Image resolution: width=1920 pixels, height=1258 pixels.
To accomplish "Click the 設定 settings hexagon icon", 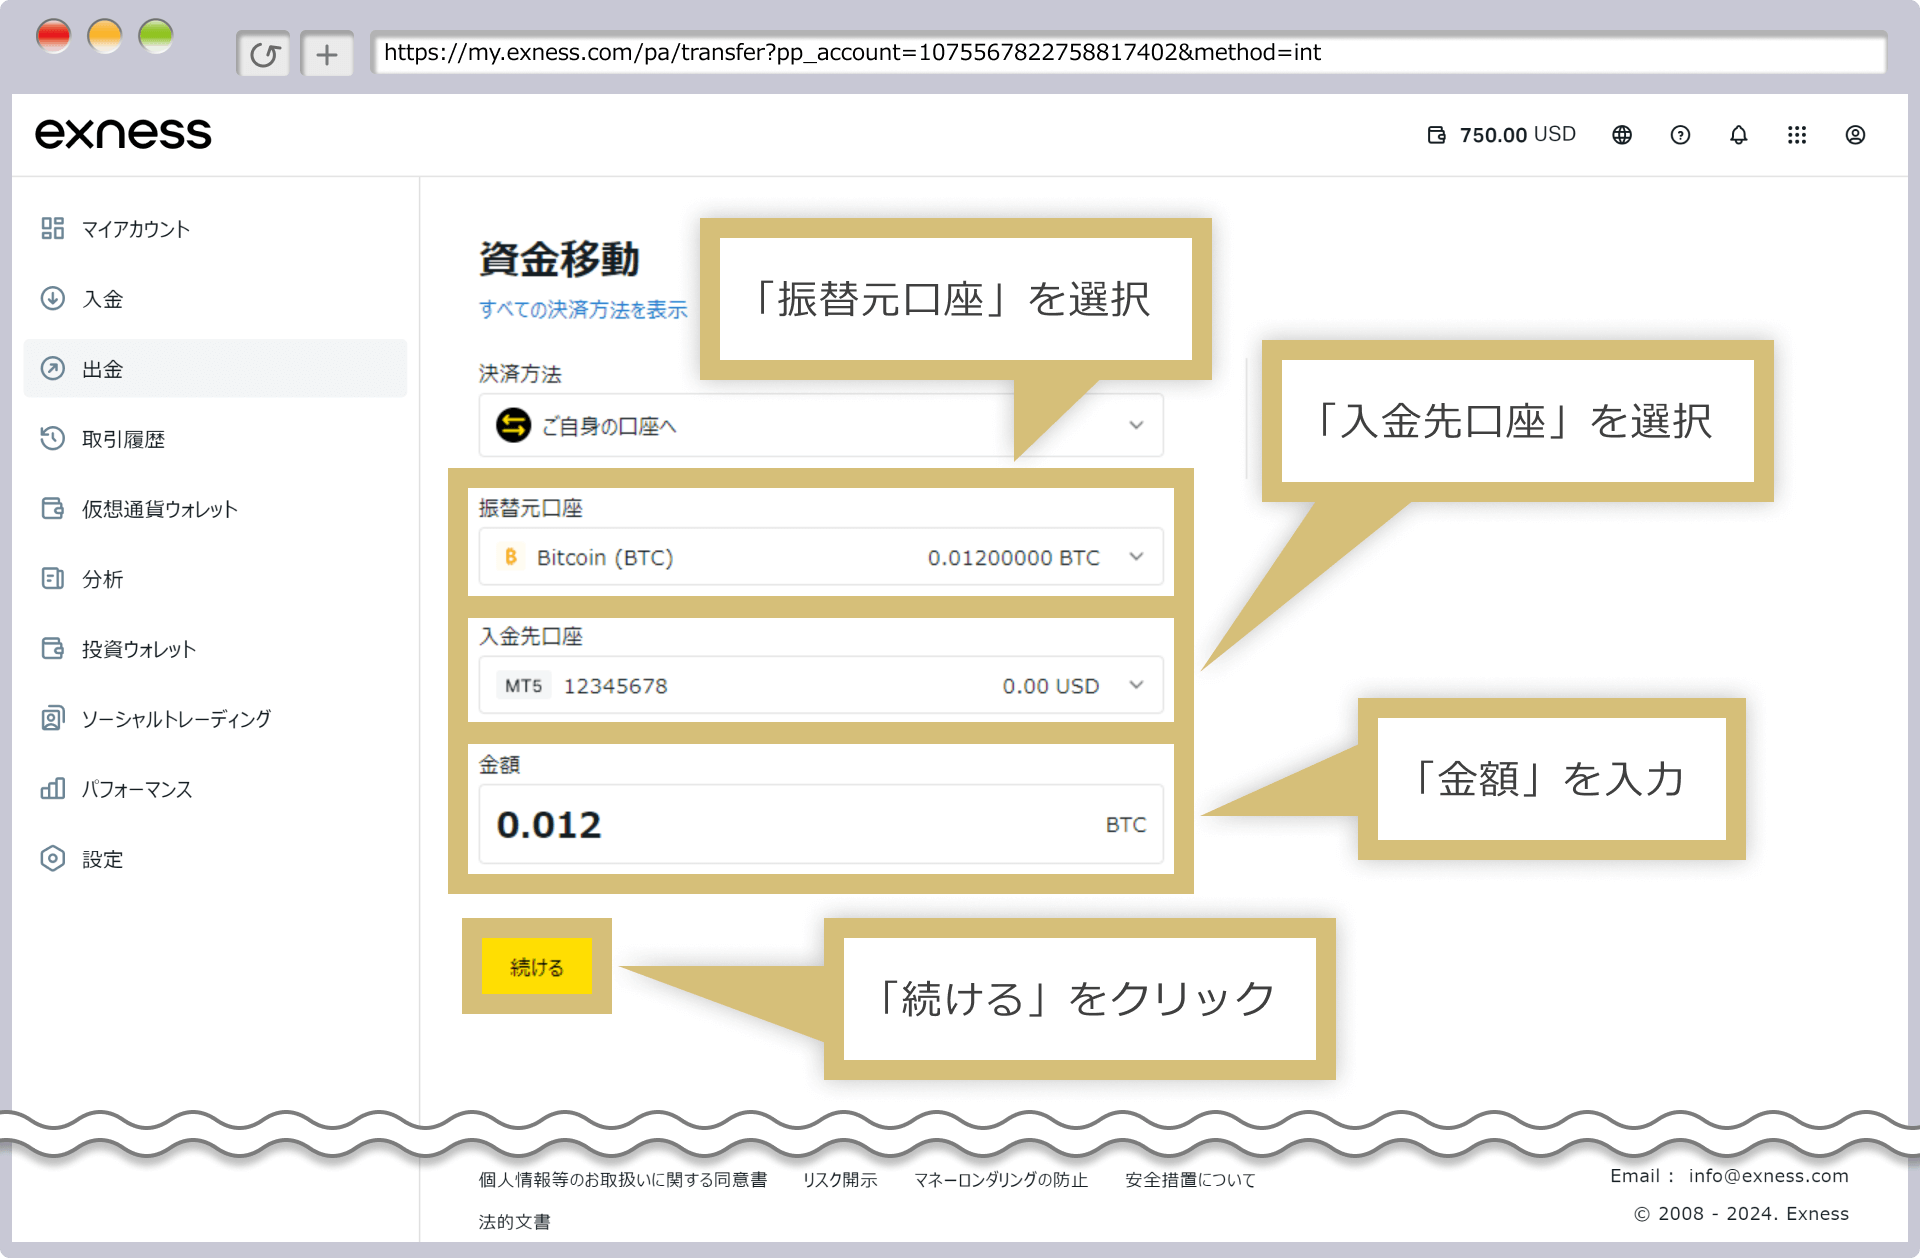I will click(x=53, y=858).
